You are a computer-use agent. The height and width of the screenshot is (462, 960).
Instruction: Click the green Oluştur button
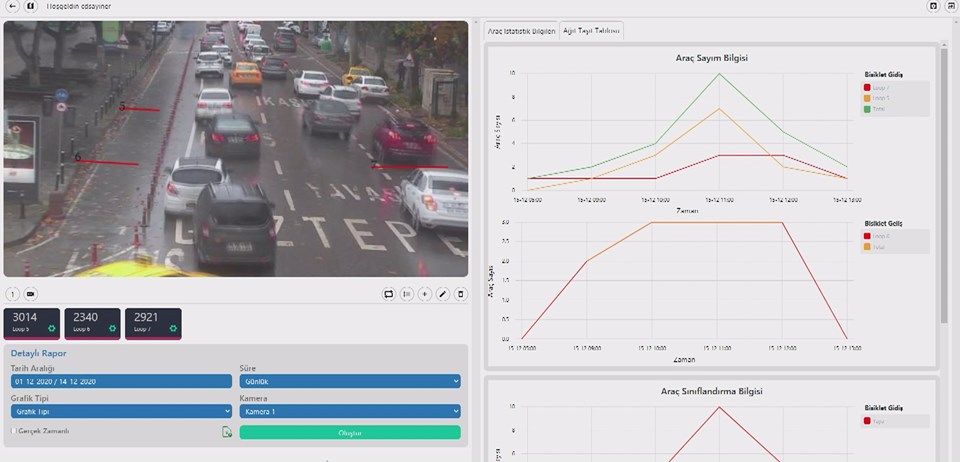350,433
